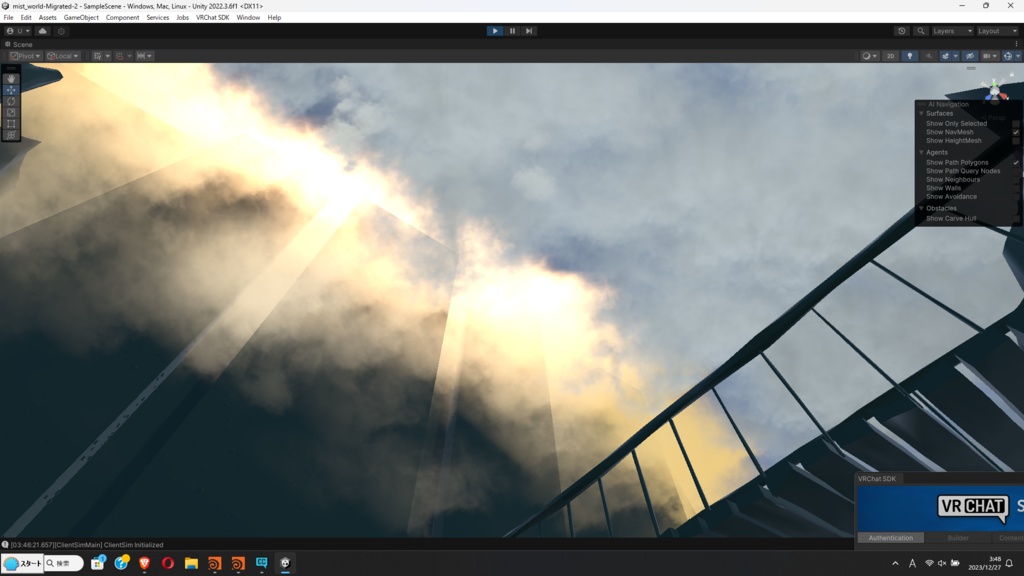Screen dimensions: 1024x576
Task: Toggle scene lighting lightbulb
Action: coord(910,56)
